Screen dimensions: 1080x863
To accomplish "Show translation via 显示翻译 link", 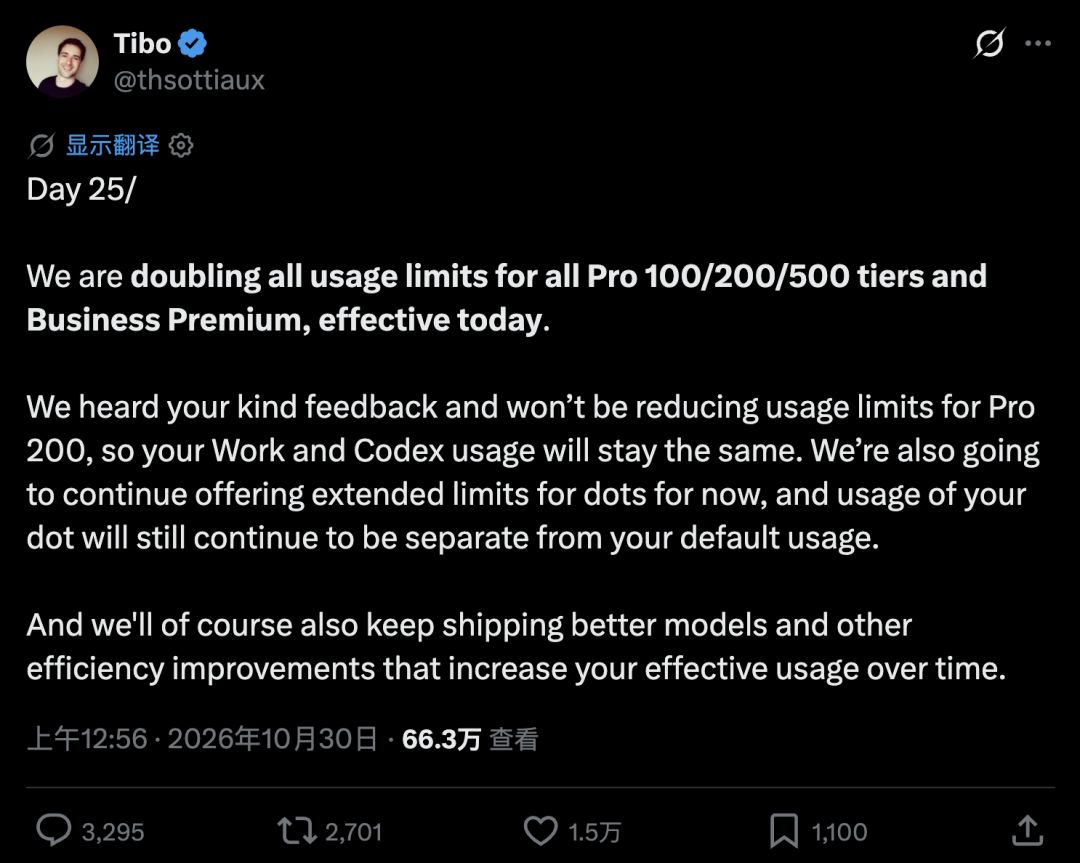I will 112,145.
